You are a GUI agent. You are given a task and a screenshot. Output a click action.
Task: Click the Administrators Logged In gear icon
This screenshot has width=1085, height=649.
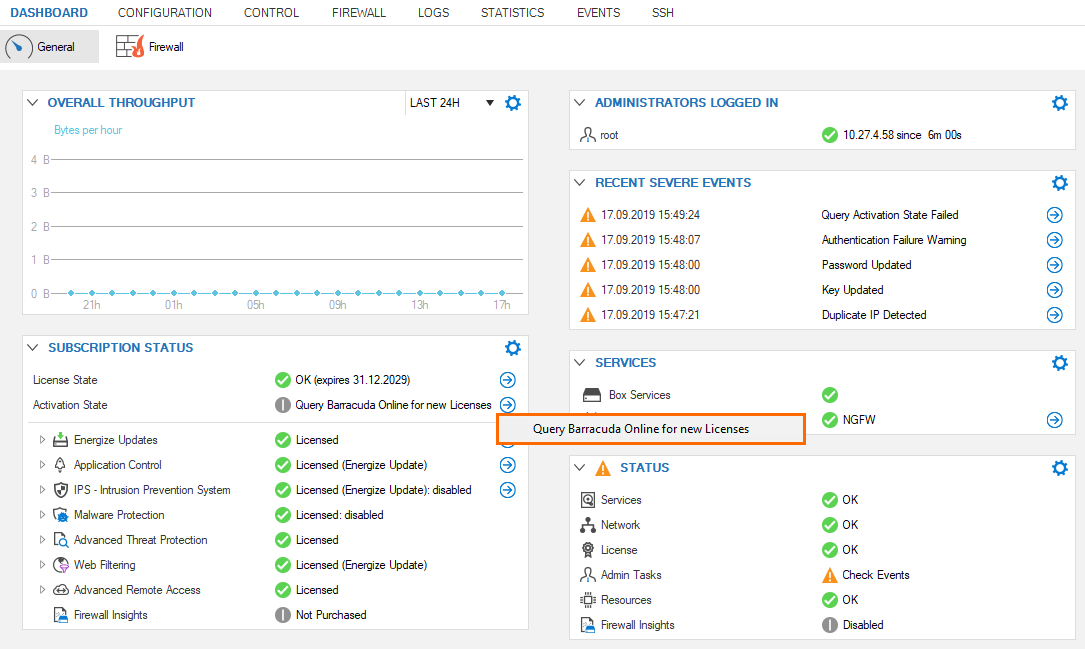pyautogui.click(x=1060, y=103)
